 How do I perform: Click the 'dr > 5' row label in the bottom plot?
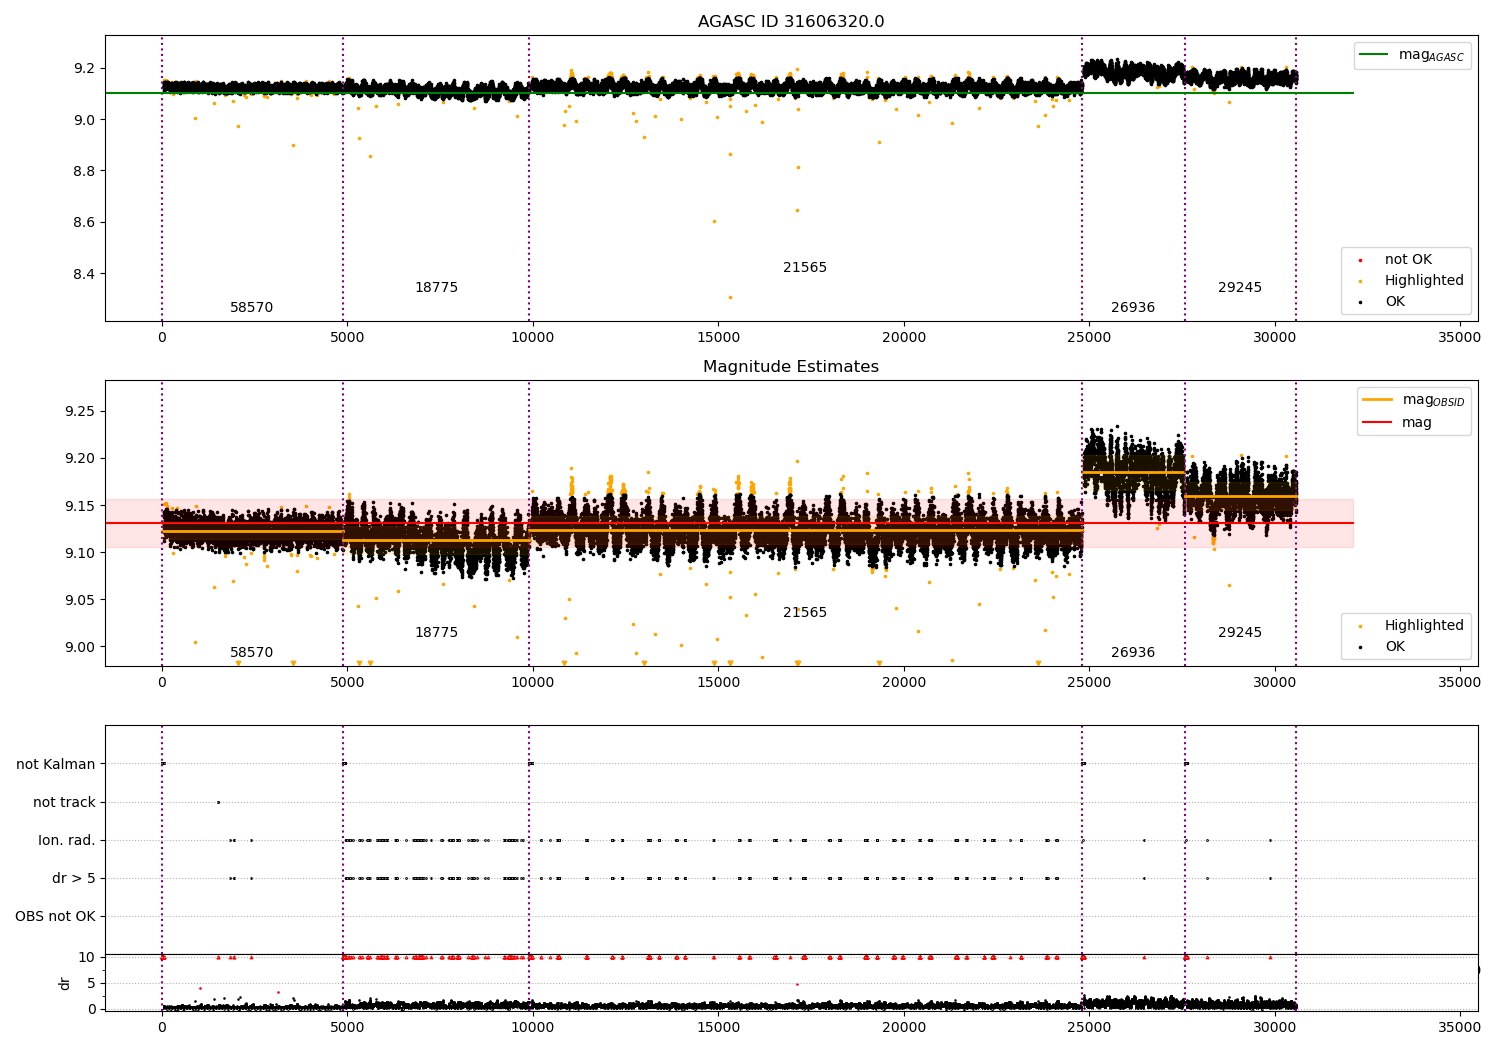coord(74,879)
